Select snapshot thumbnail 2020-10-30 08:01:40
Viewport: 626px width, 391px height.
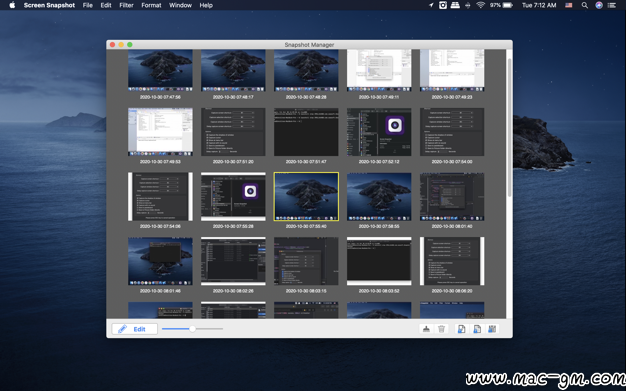(x=452, y=196)
